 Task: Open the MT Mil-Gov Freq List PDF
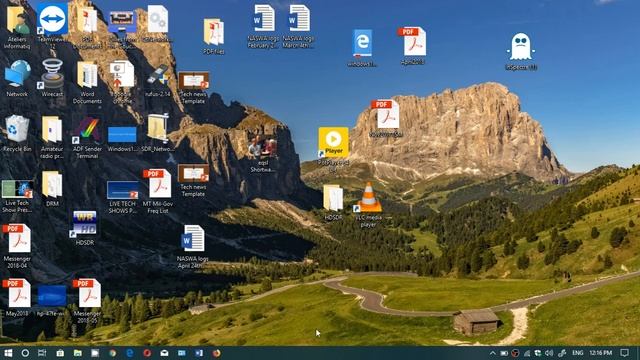tap(158, 191)
